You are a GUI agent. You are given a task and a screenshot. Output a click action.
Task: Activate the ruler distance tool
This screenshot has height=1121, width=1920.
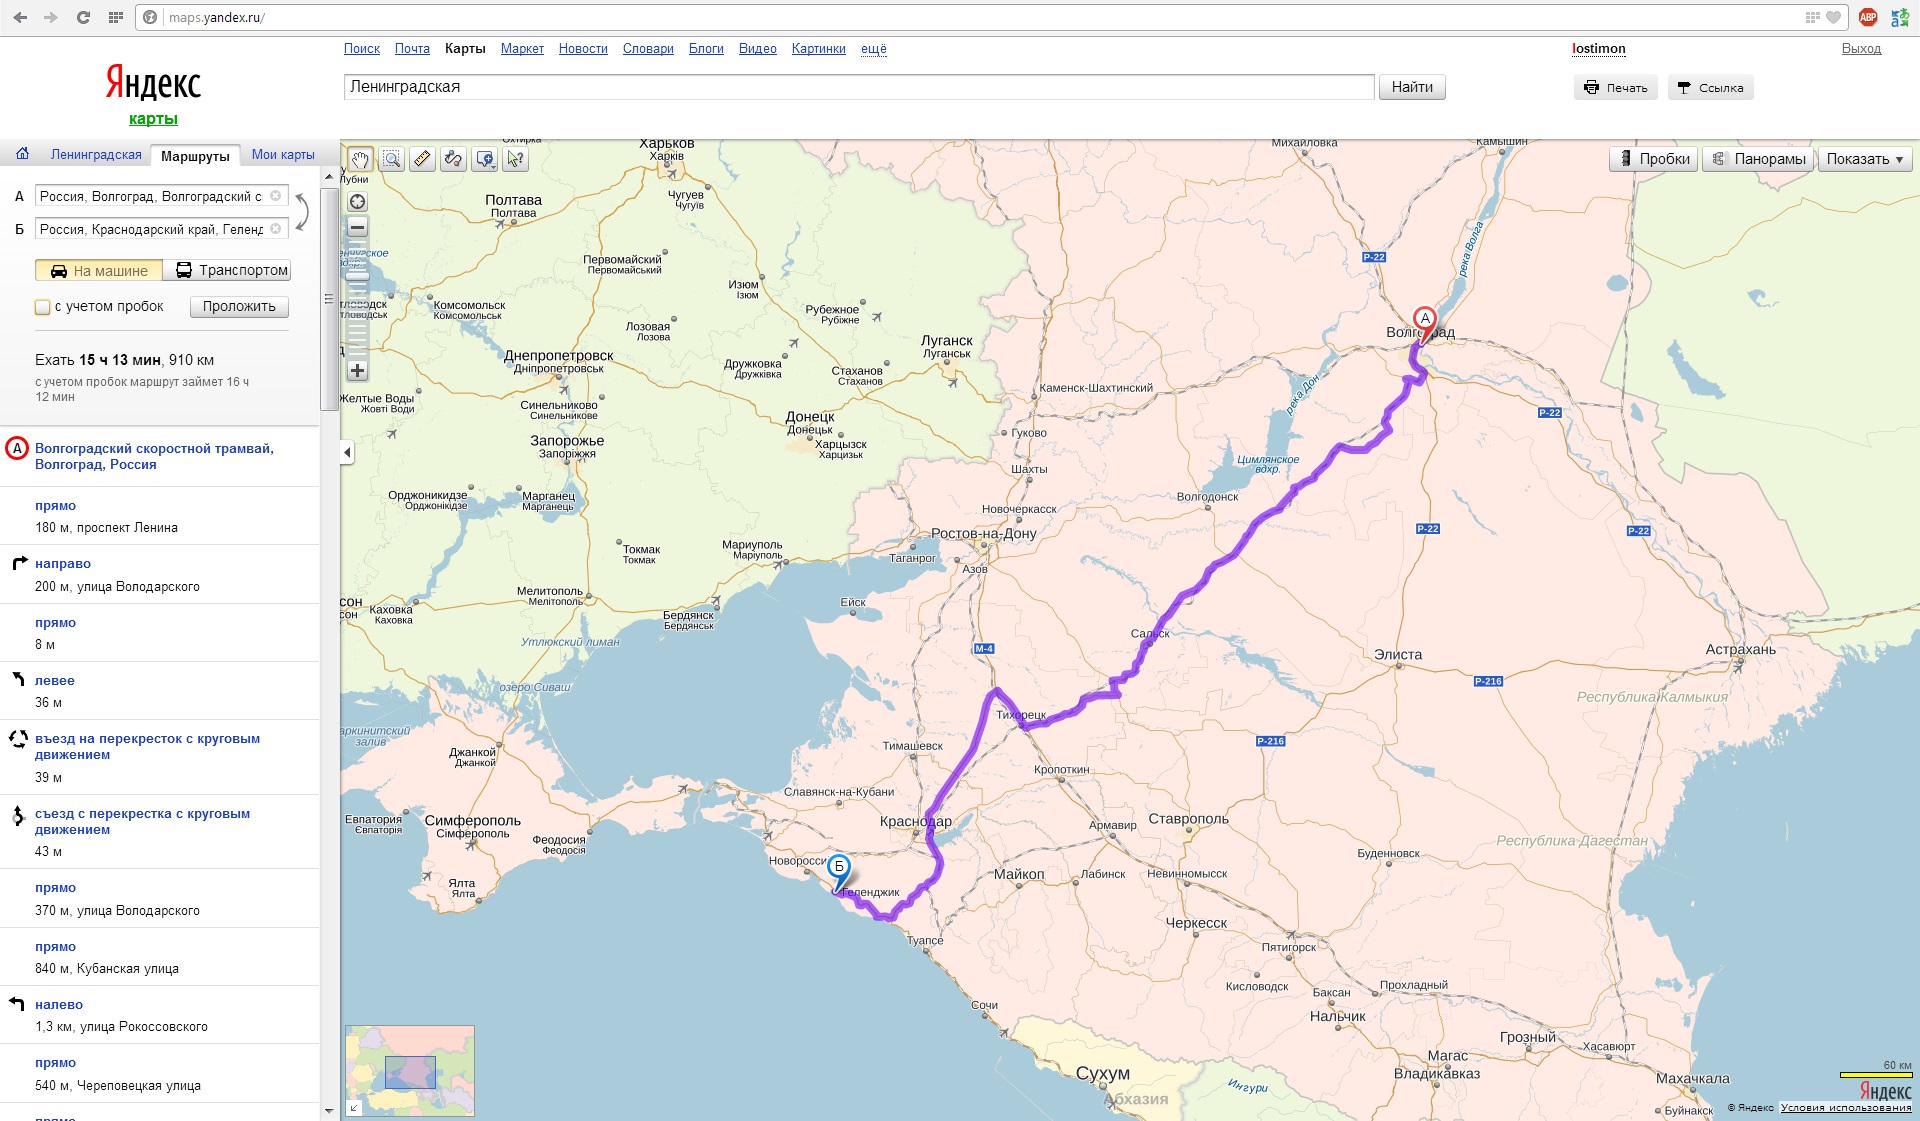pos(423,159)
